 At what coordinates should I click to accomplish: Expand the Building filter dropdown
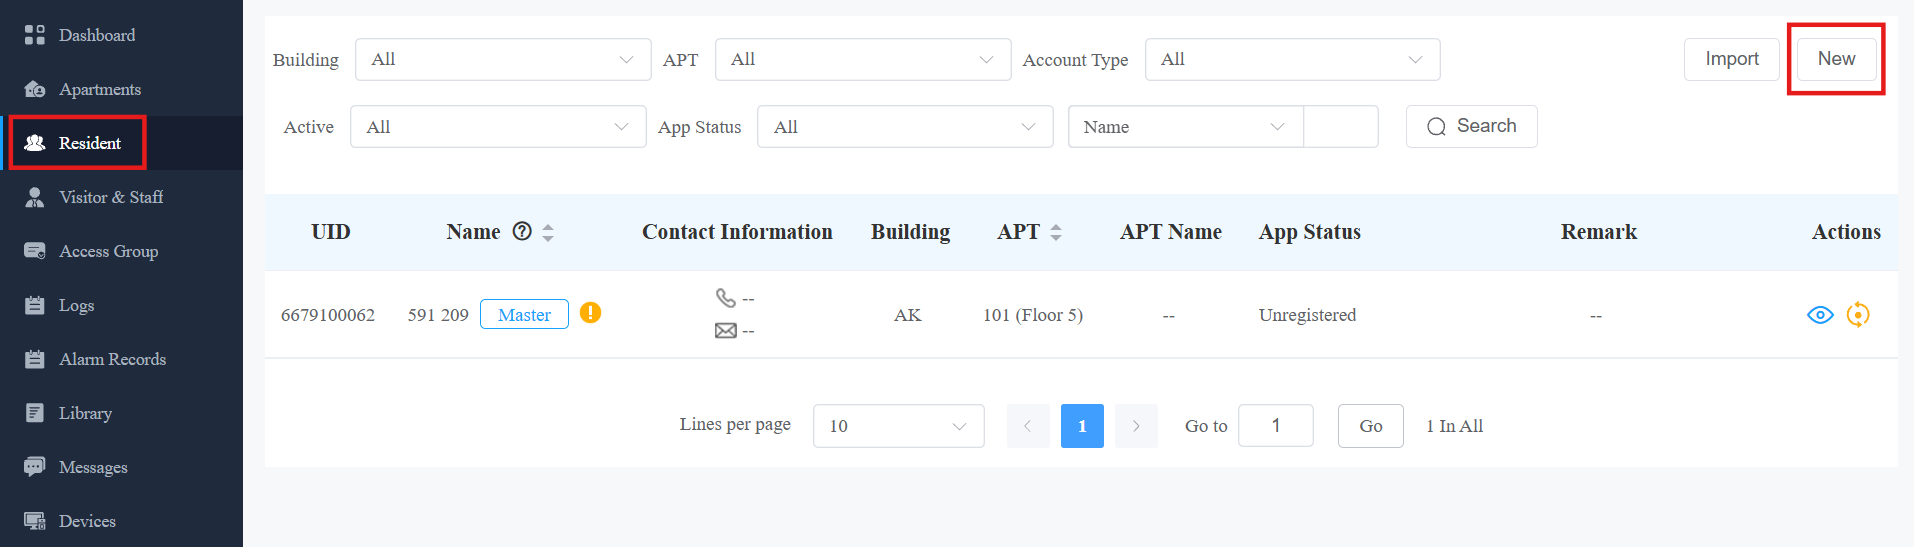503,60
